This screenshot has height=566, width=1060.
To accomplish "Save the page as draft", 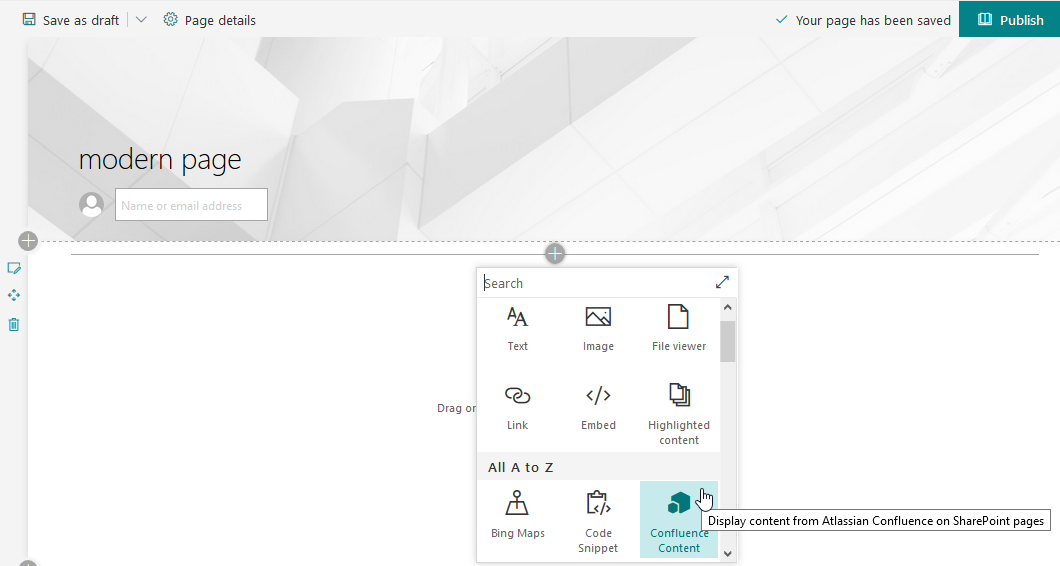I will (x=70, y=20).
